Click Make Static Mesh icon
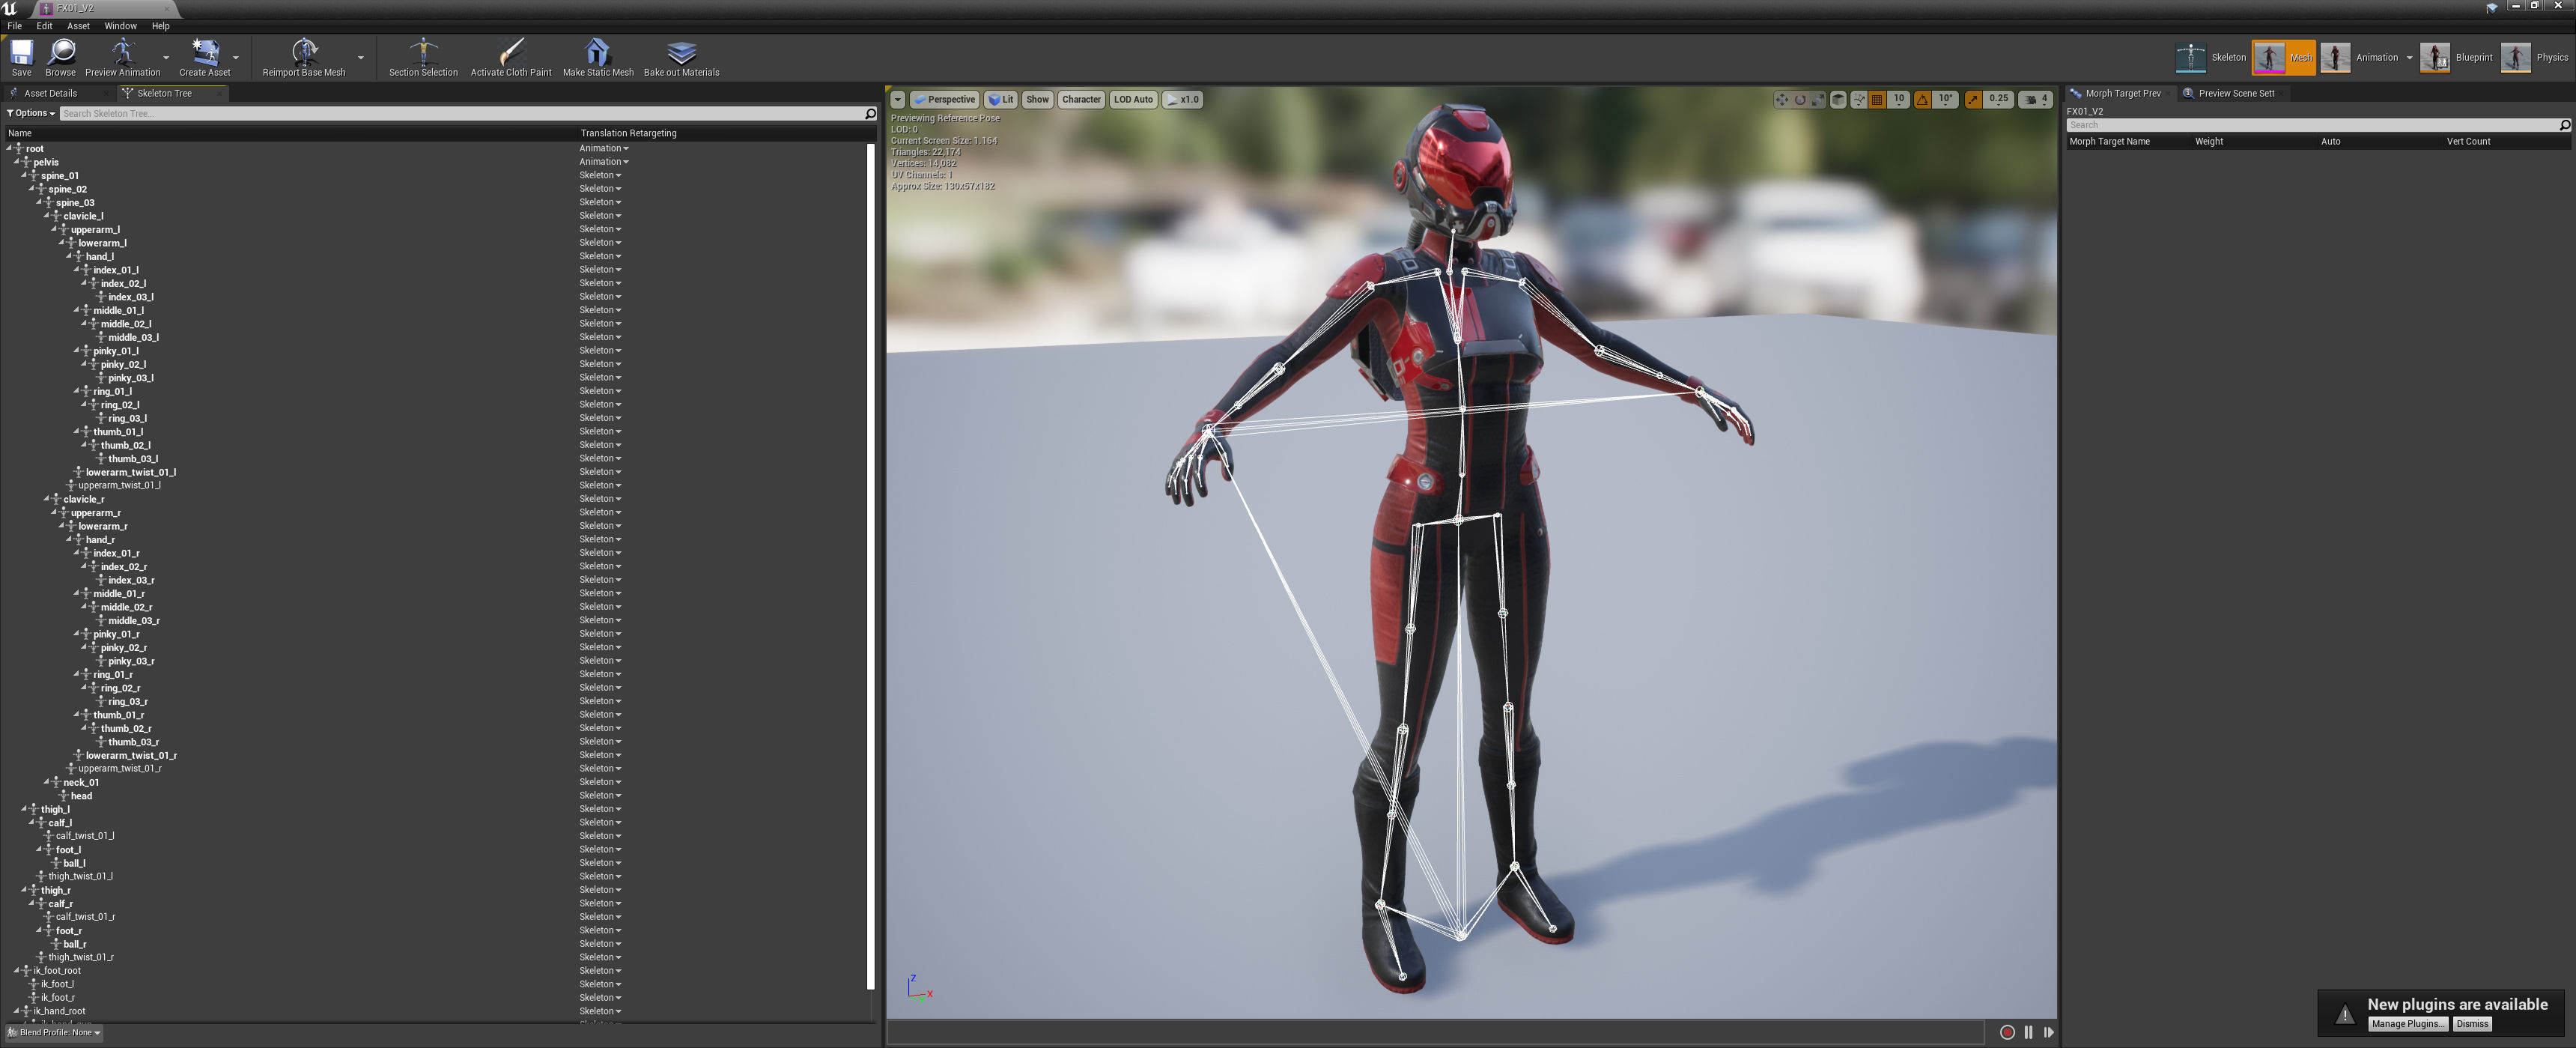 tap(597, 53)
